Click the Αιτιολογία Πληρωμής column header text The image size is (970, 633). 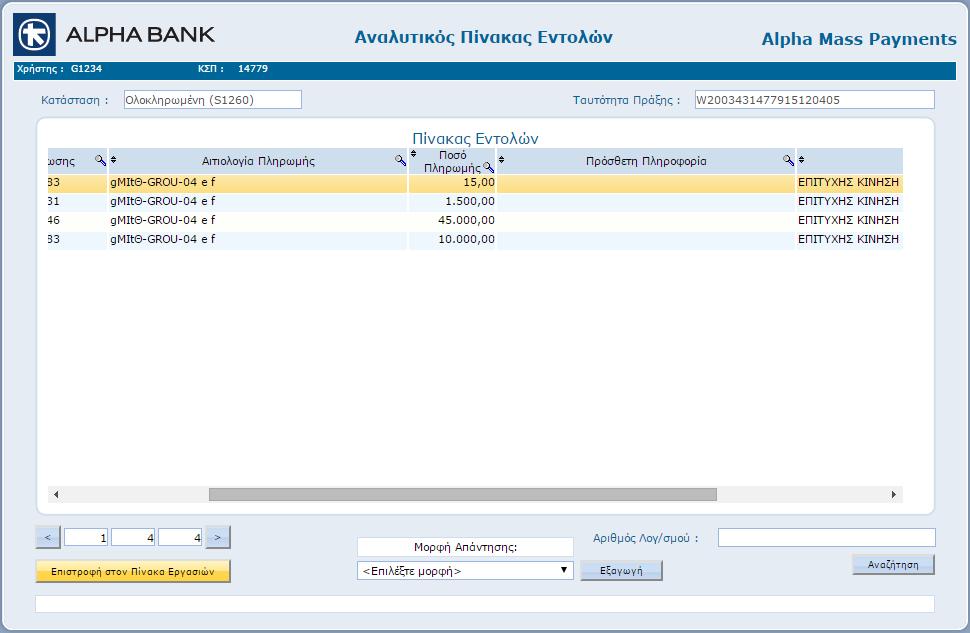click(258, 161)
